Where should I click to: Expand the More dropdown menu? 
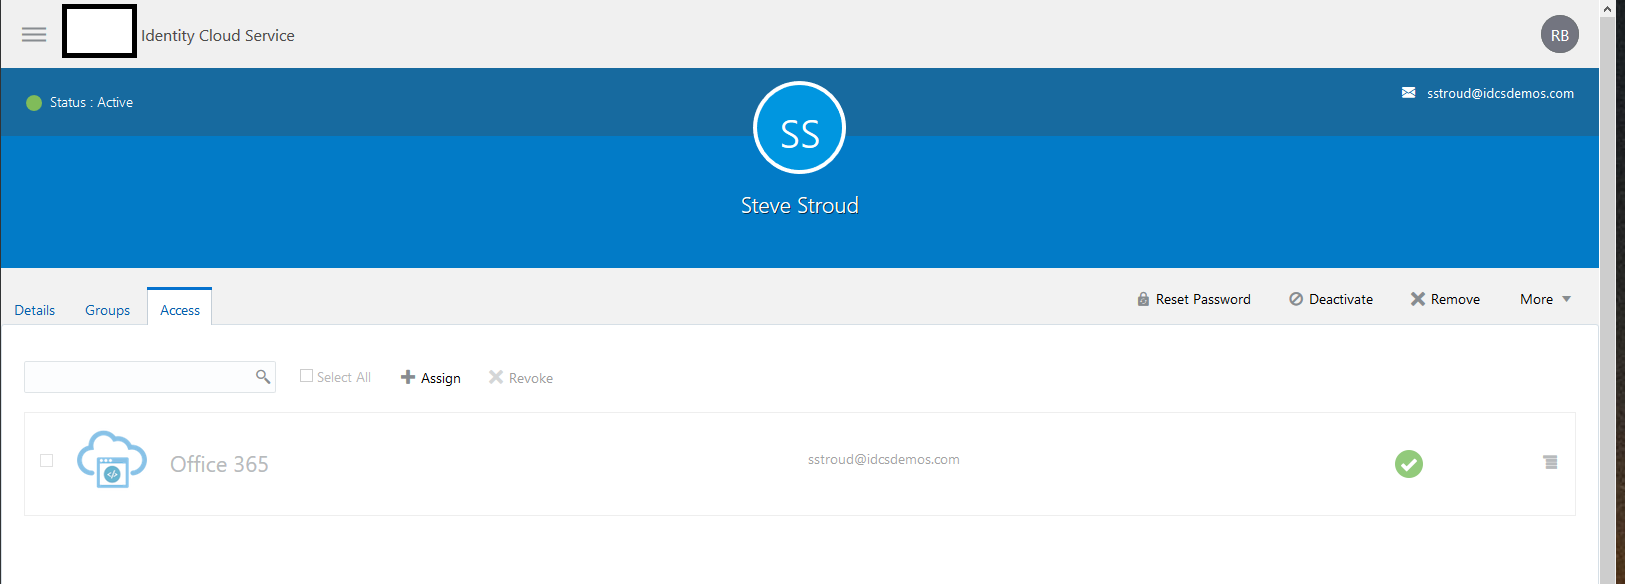(1545, 299)
